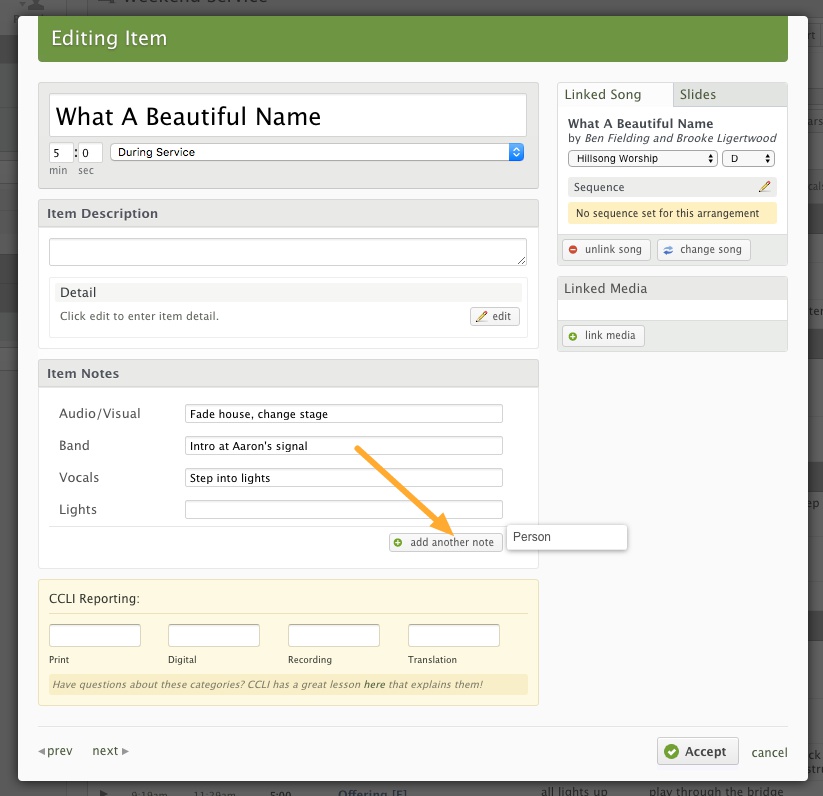Click the Ben Fielding and Brooke Ligertwood text
Image resolution: width=823 pixels, height=796 pixels.
(x=680, y=138)
